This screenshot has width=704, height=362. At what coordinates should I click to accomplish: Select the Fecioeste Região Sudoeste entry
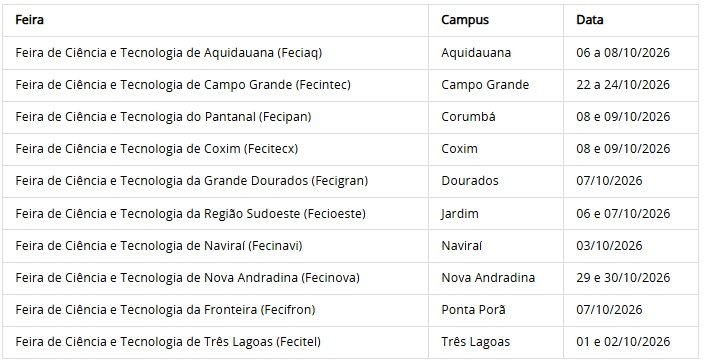tap(190, 213)
